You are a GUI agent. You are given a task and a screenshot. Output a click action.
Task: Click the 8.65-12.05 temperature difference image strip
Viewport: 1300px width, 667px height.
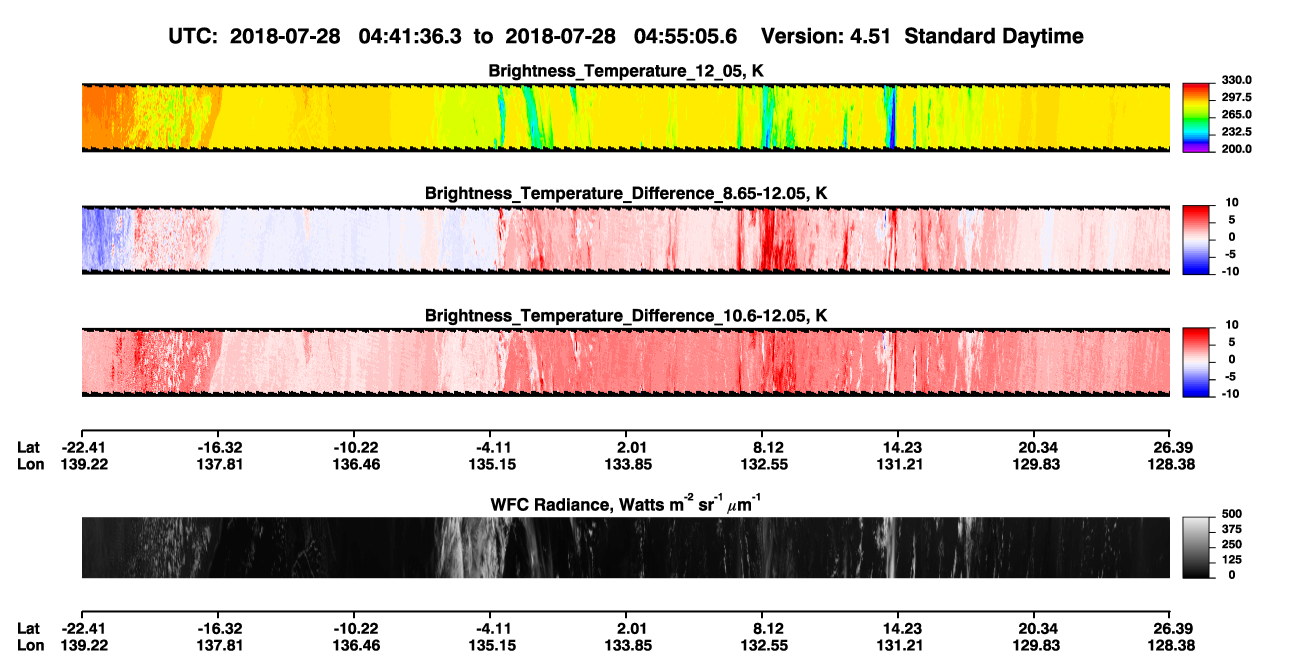coord(626,240)
